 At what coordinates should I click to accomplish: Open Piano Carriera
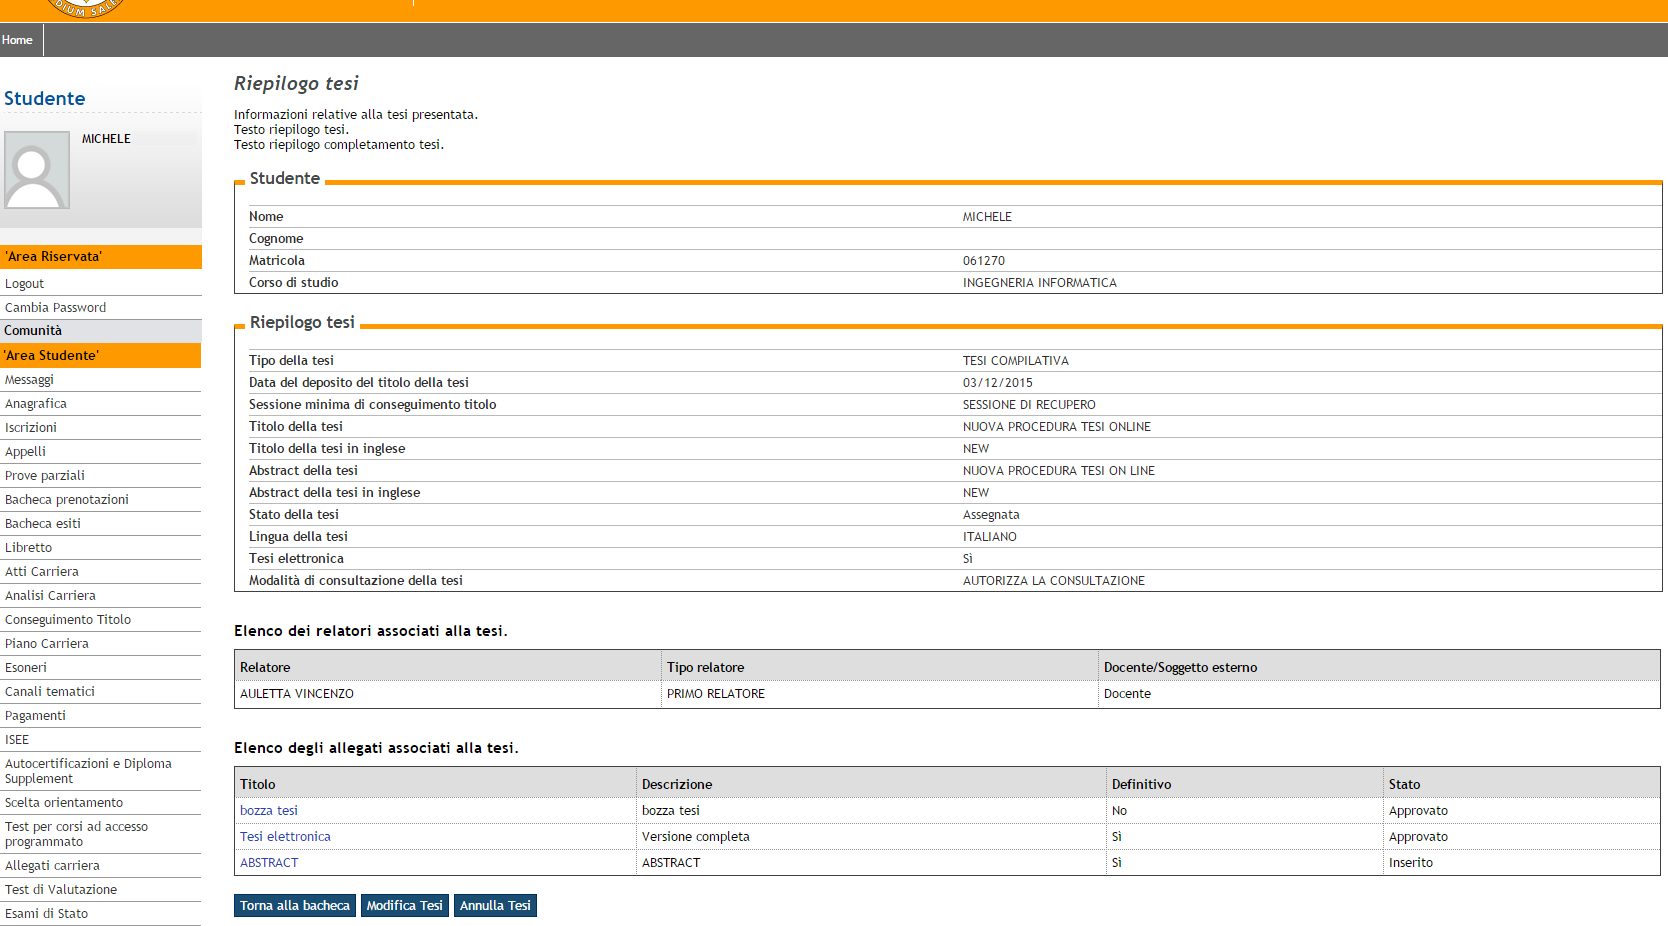(x=47, y=644)
